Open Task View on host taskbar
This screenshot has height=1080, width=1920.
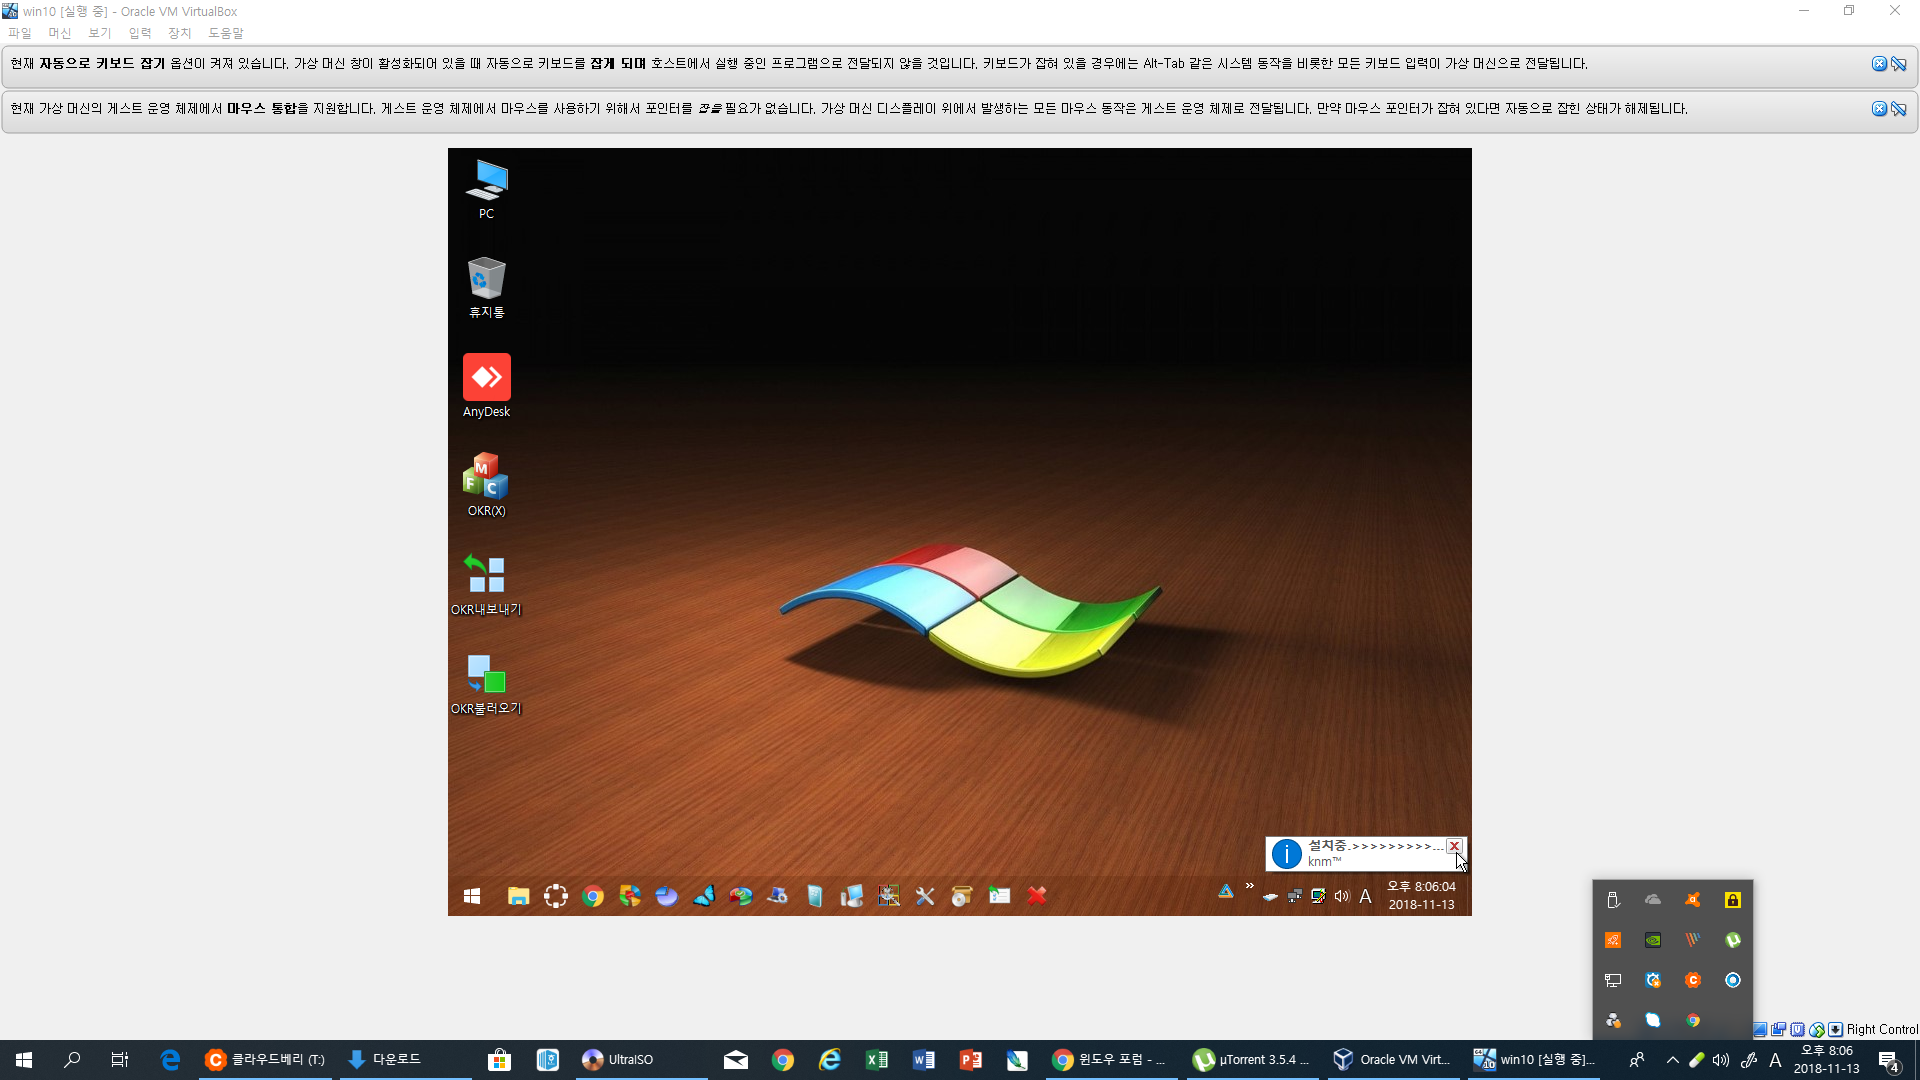coord(120,1060)
